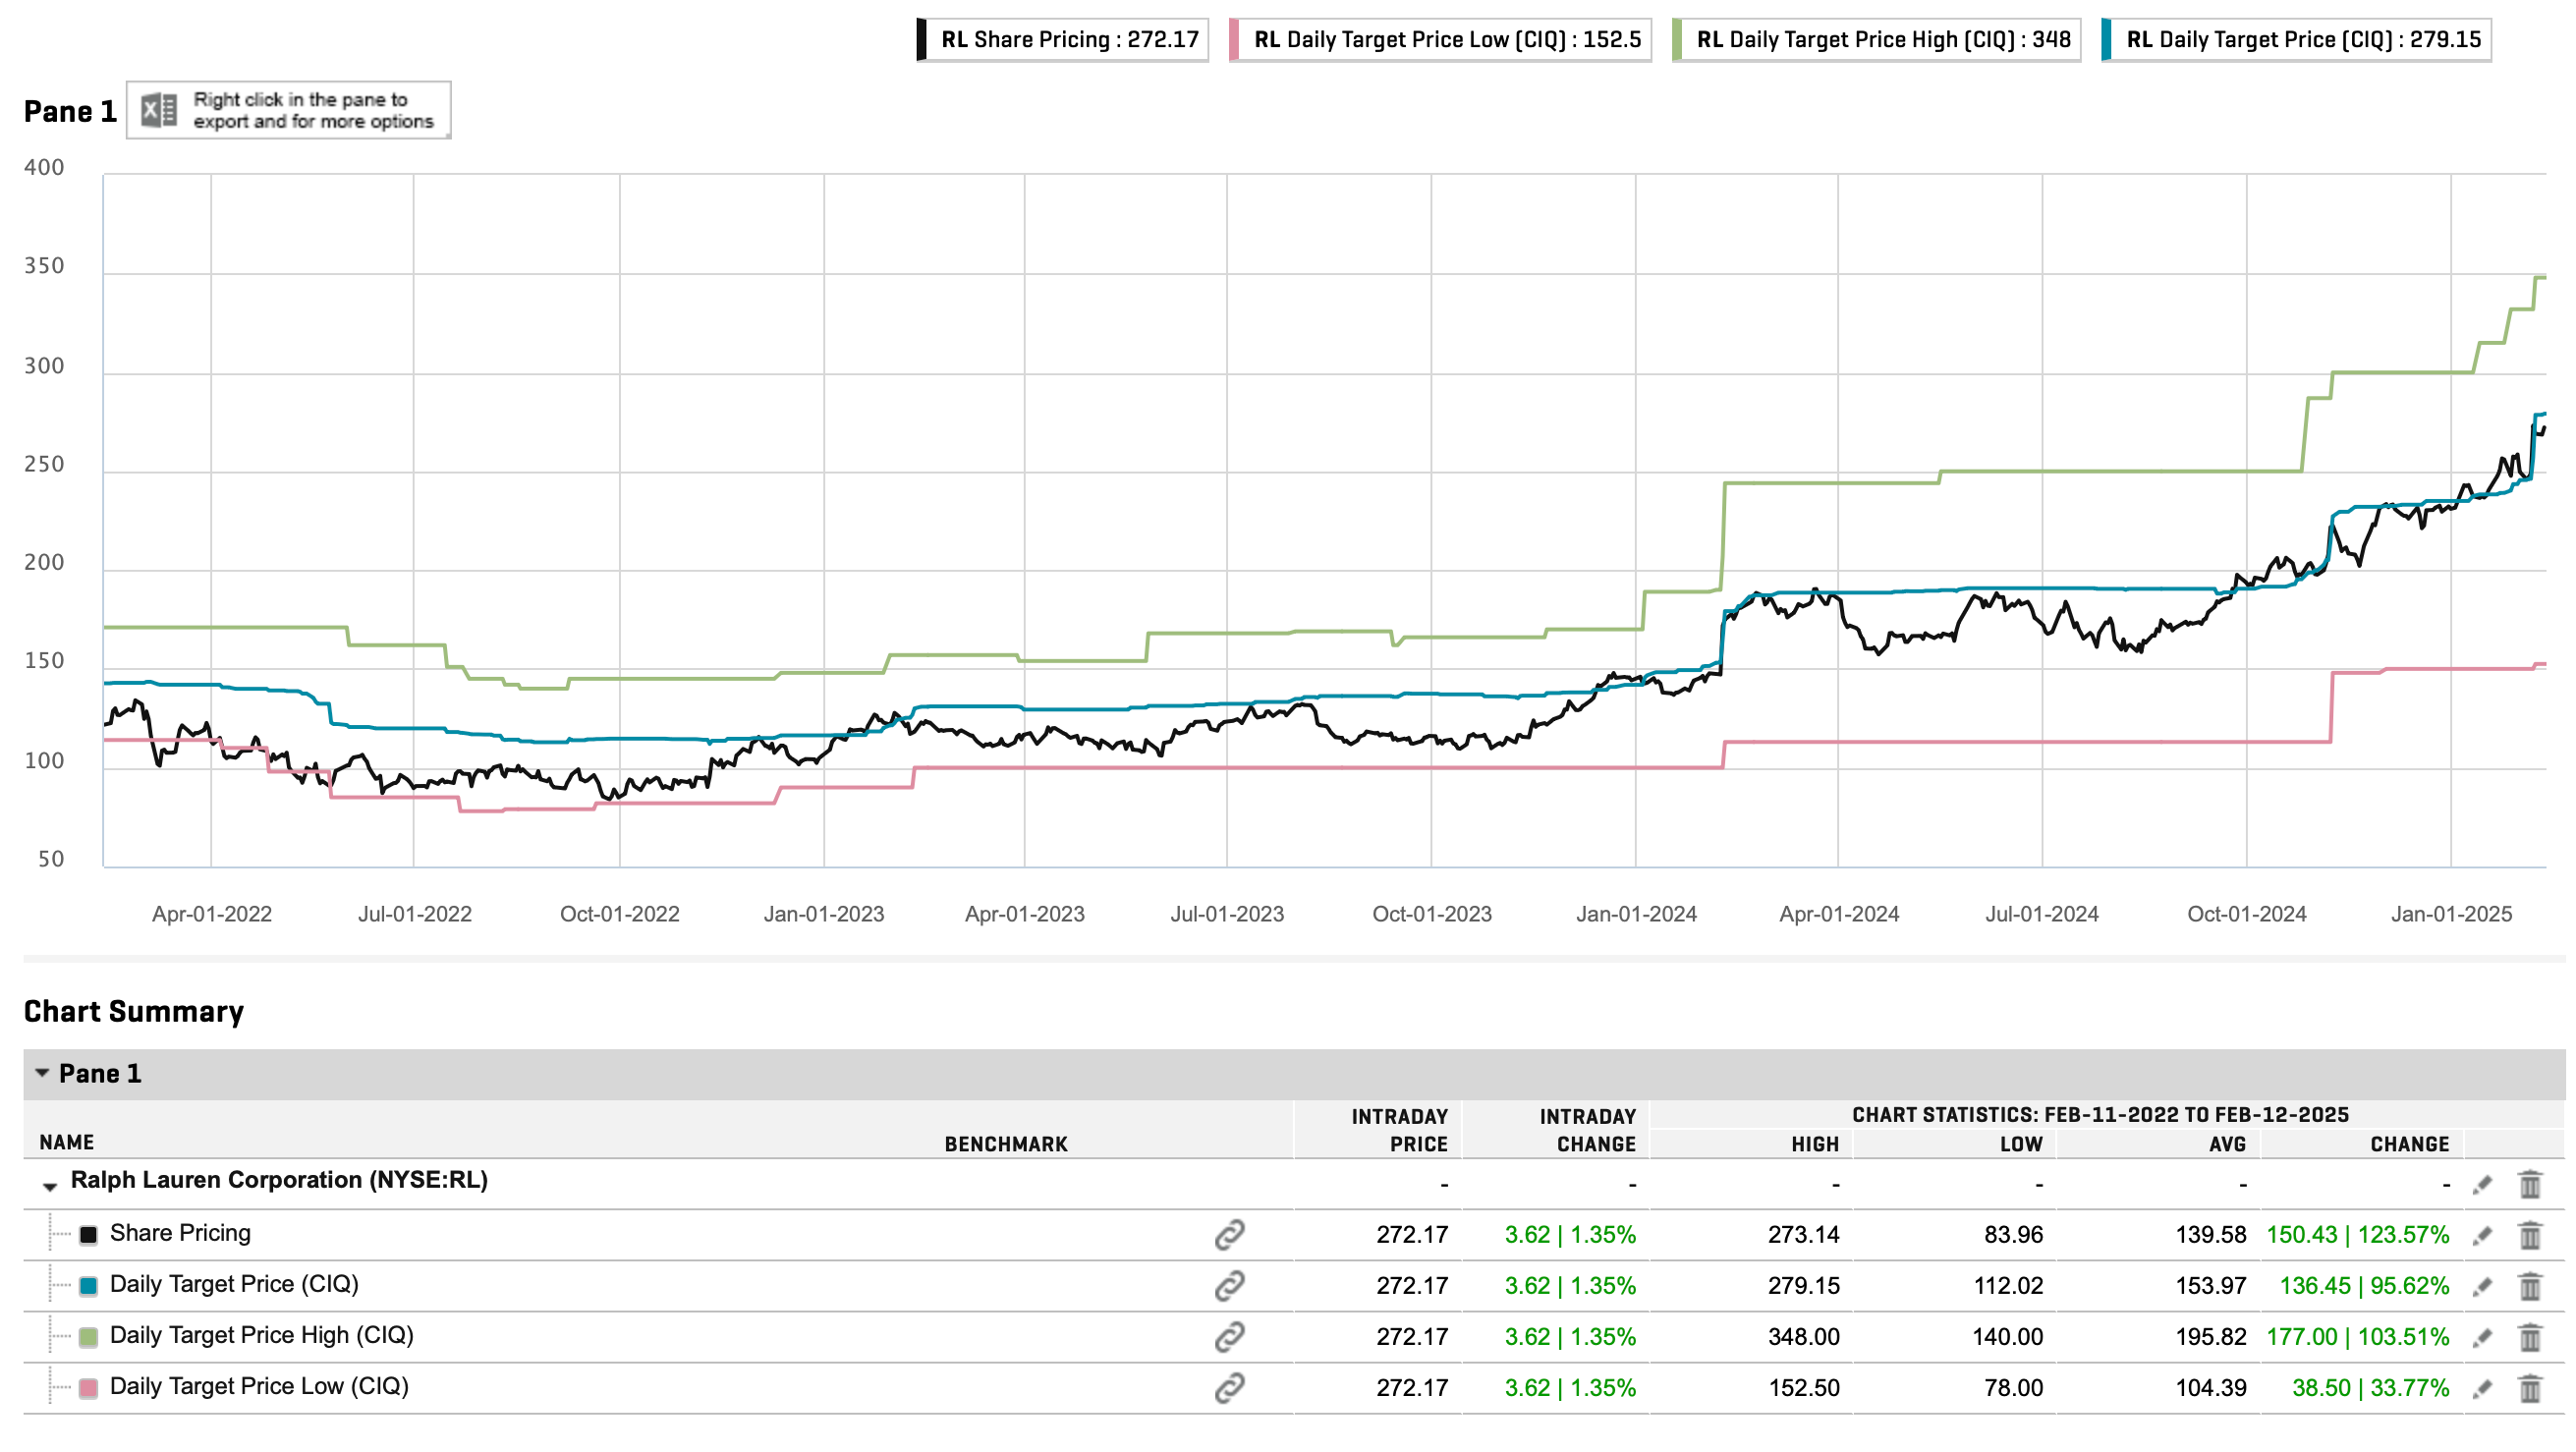Click the 177.00 | 103.51% change value

click(x=2358, y=1337)
